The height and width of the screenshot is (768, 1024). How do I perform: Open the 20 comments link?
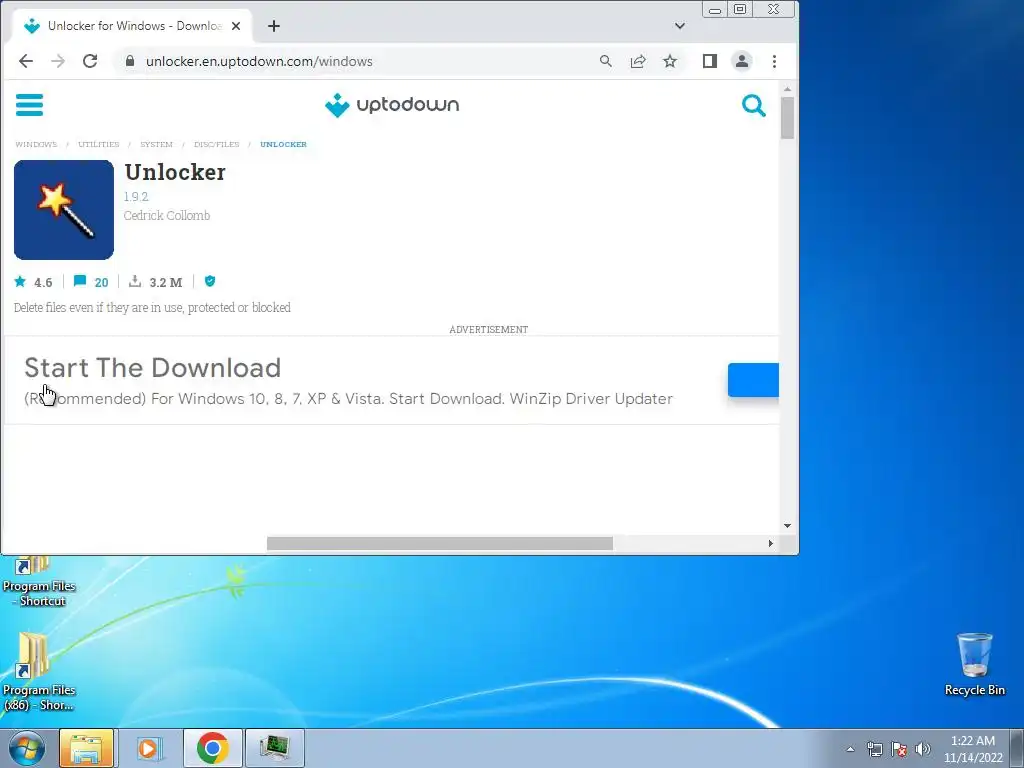(91, 282)
